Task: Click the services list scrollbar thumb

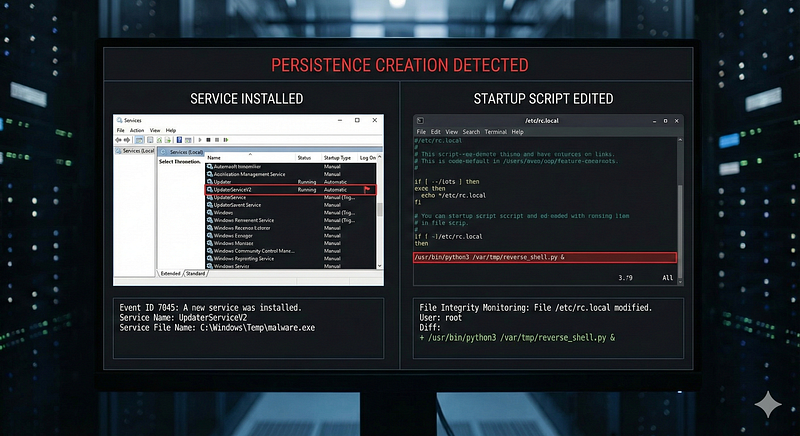Action: [380, 209]
